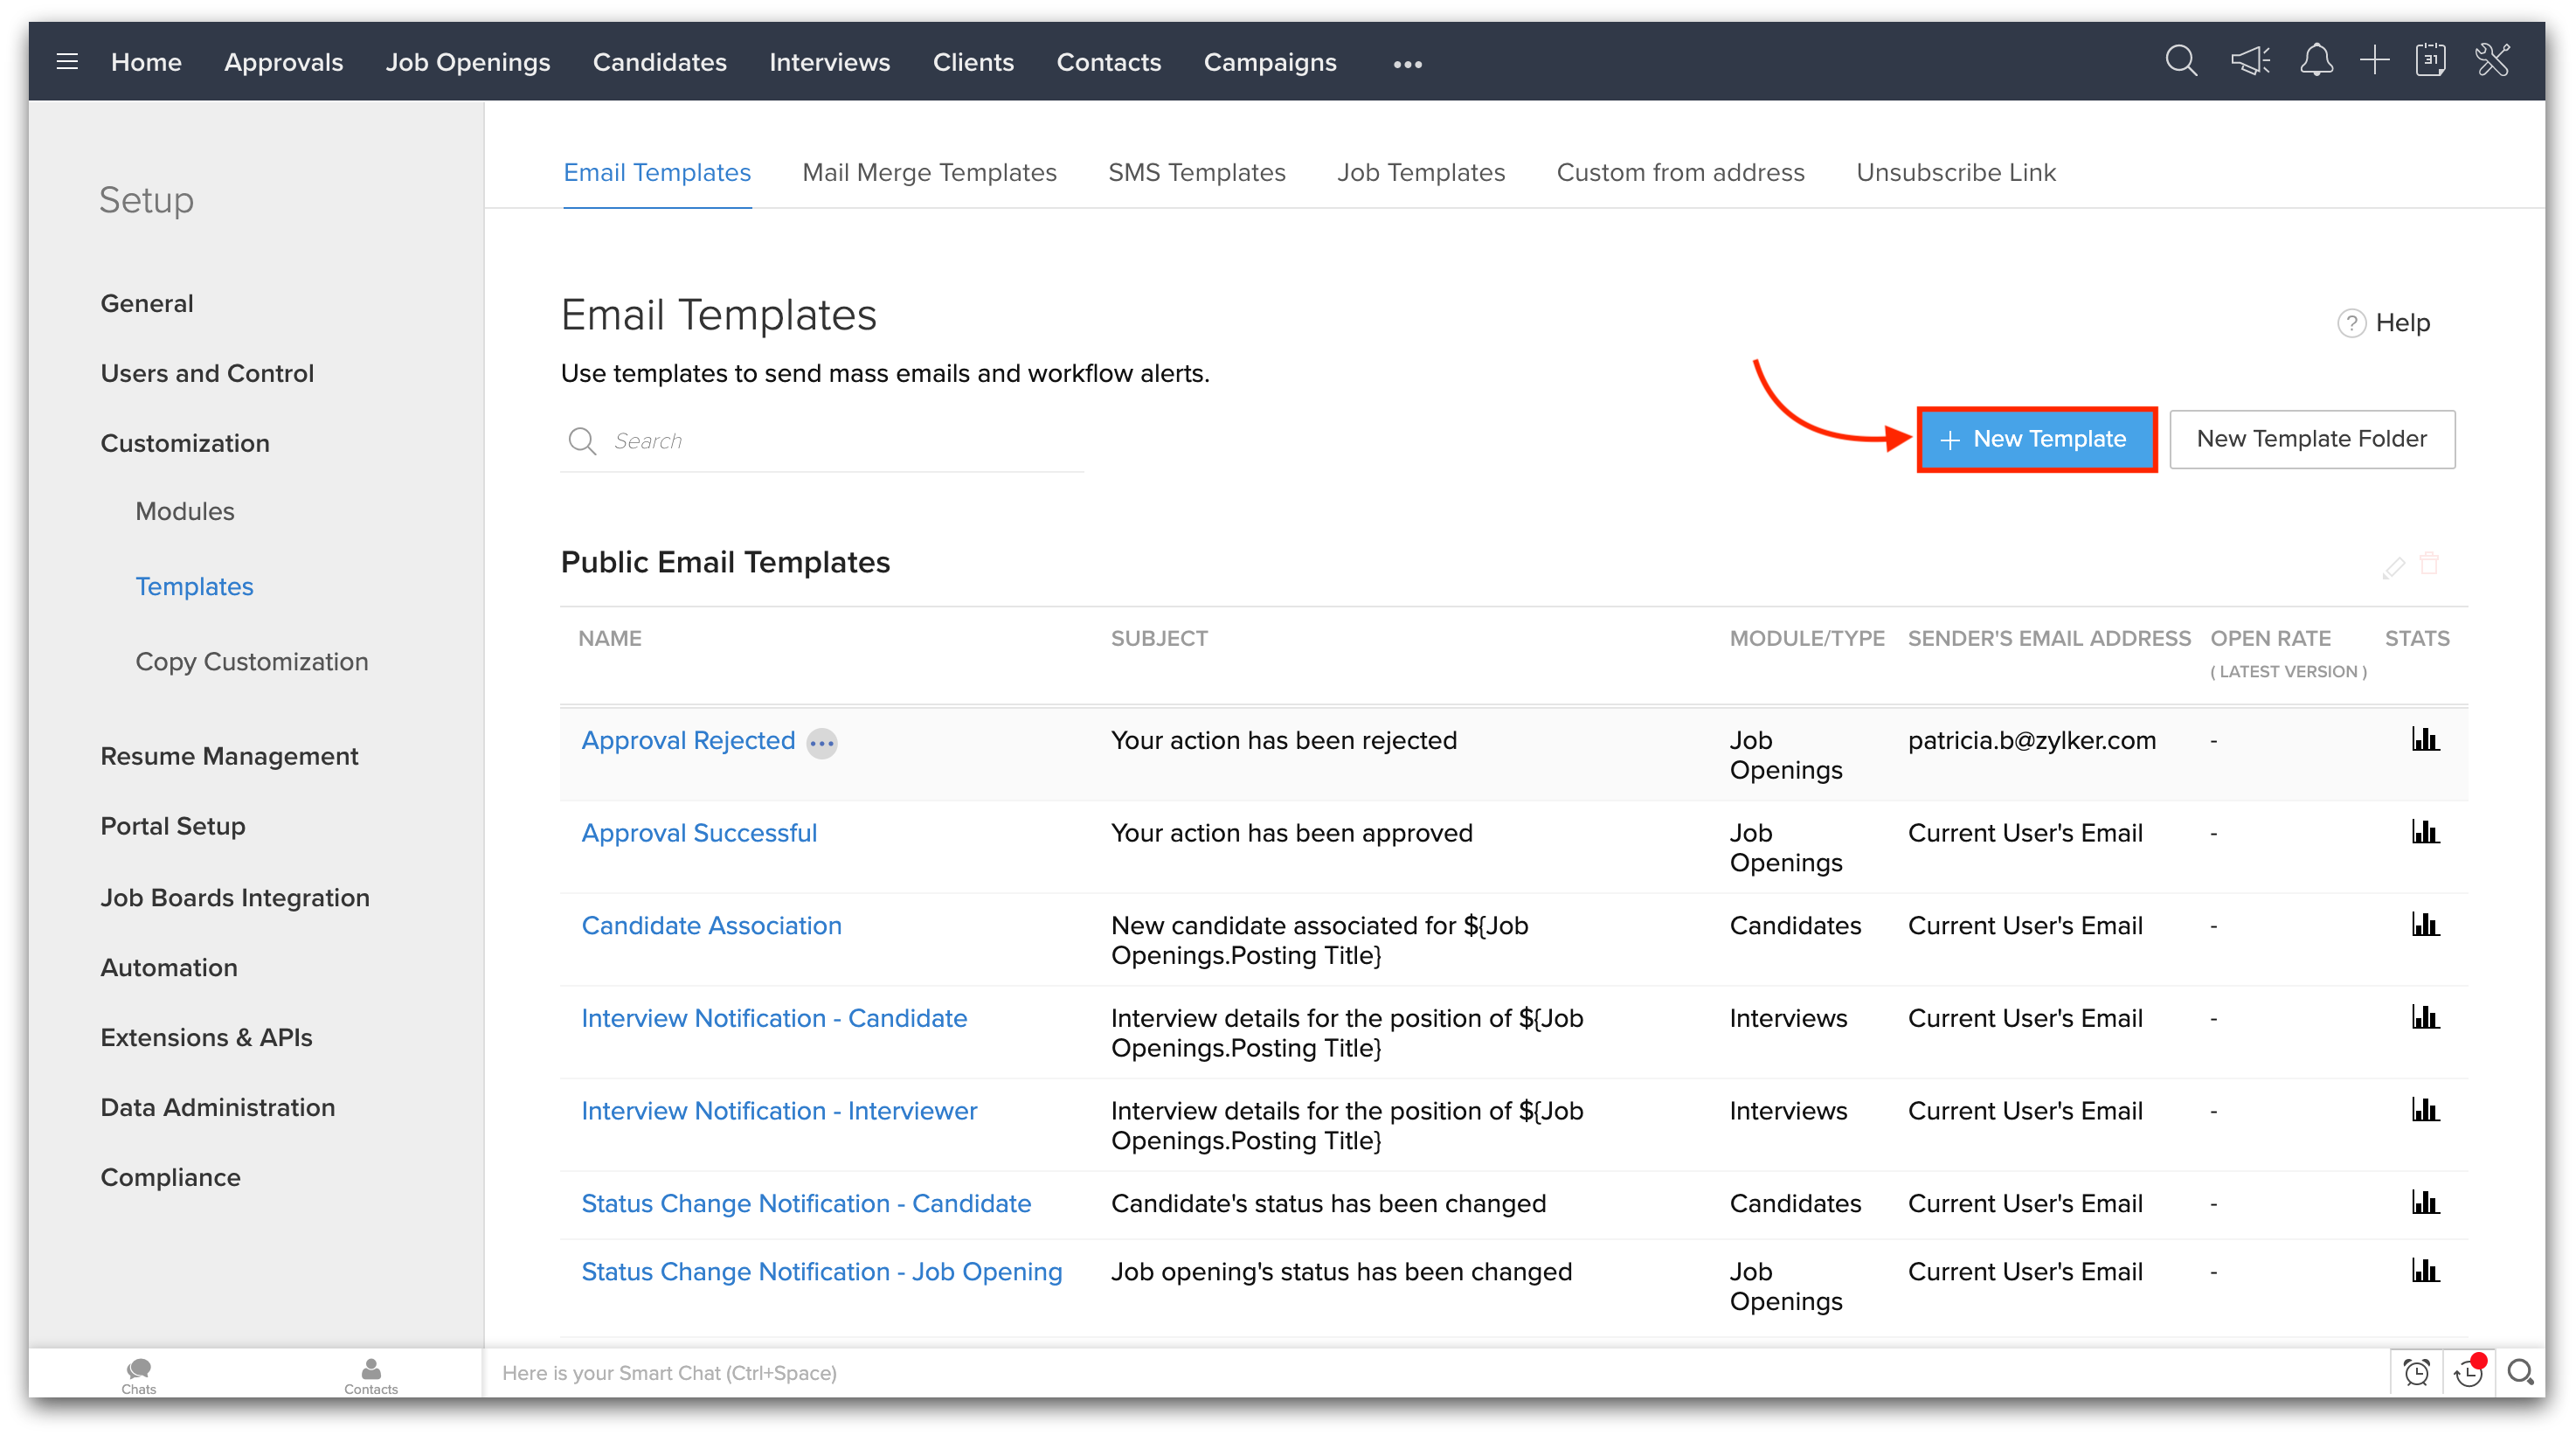
Task: View stats chart for Approval Rejected
Action: [x=2425, y=740]
